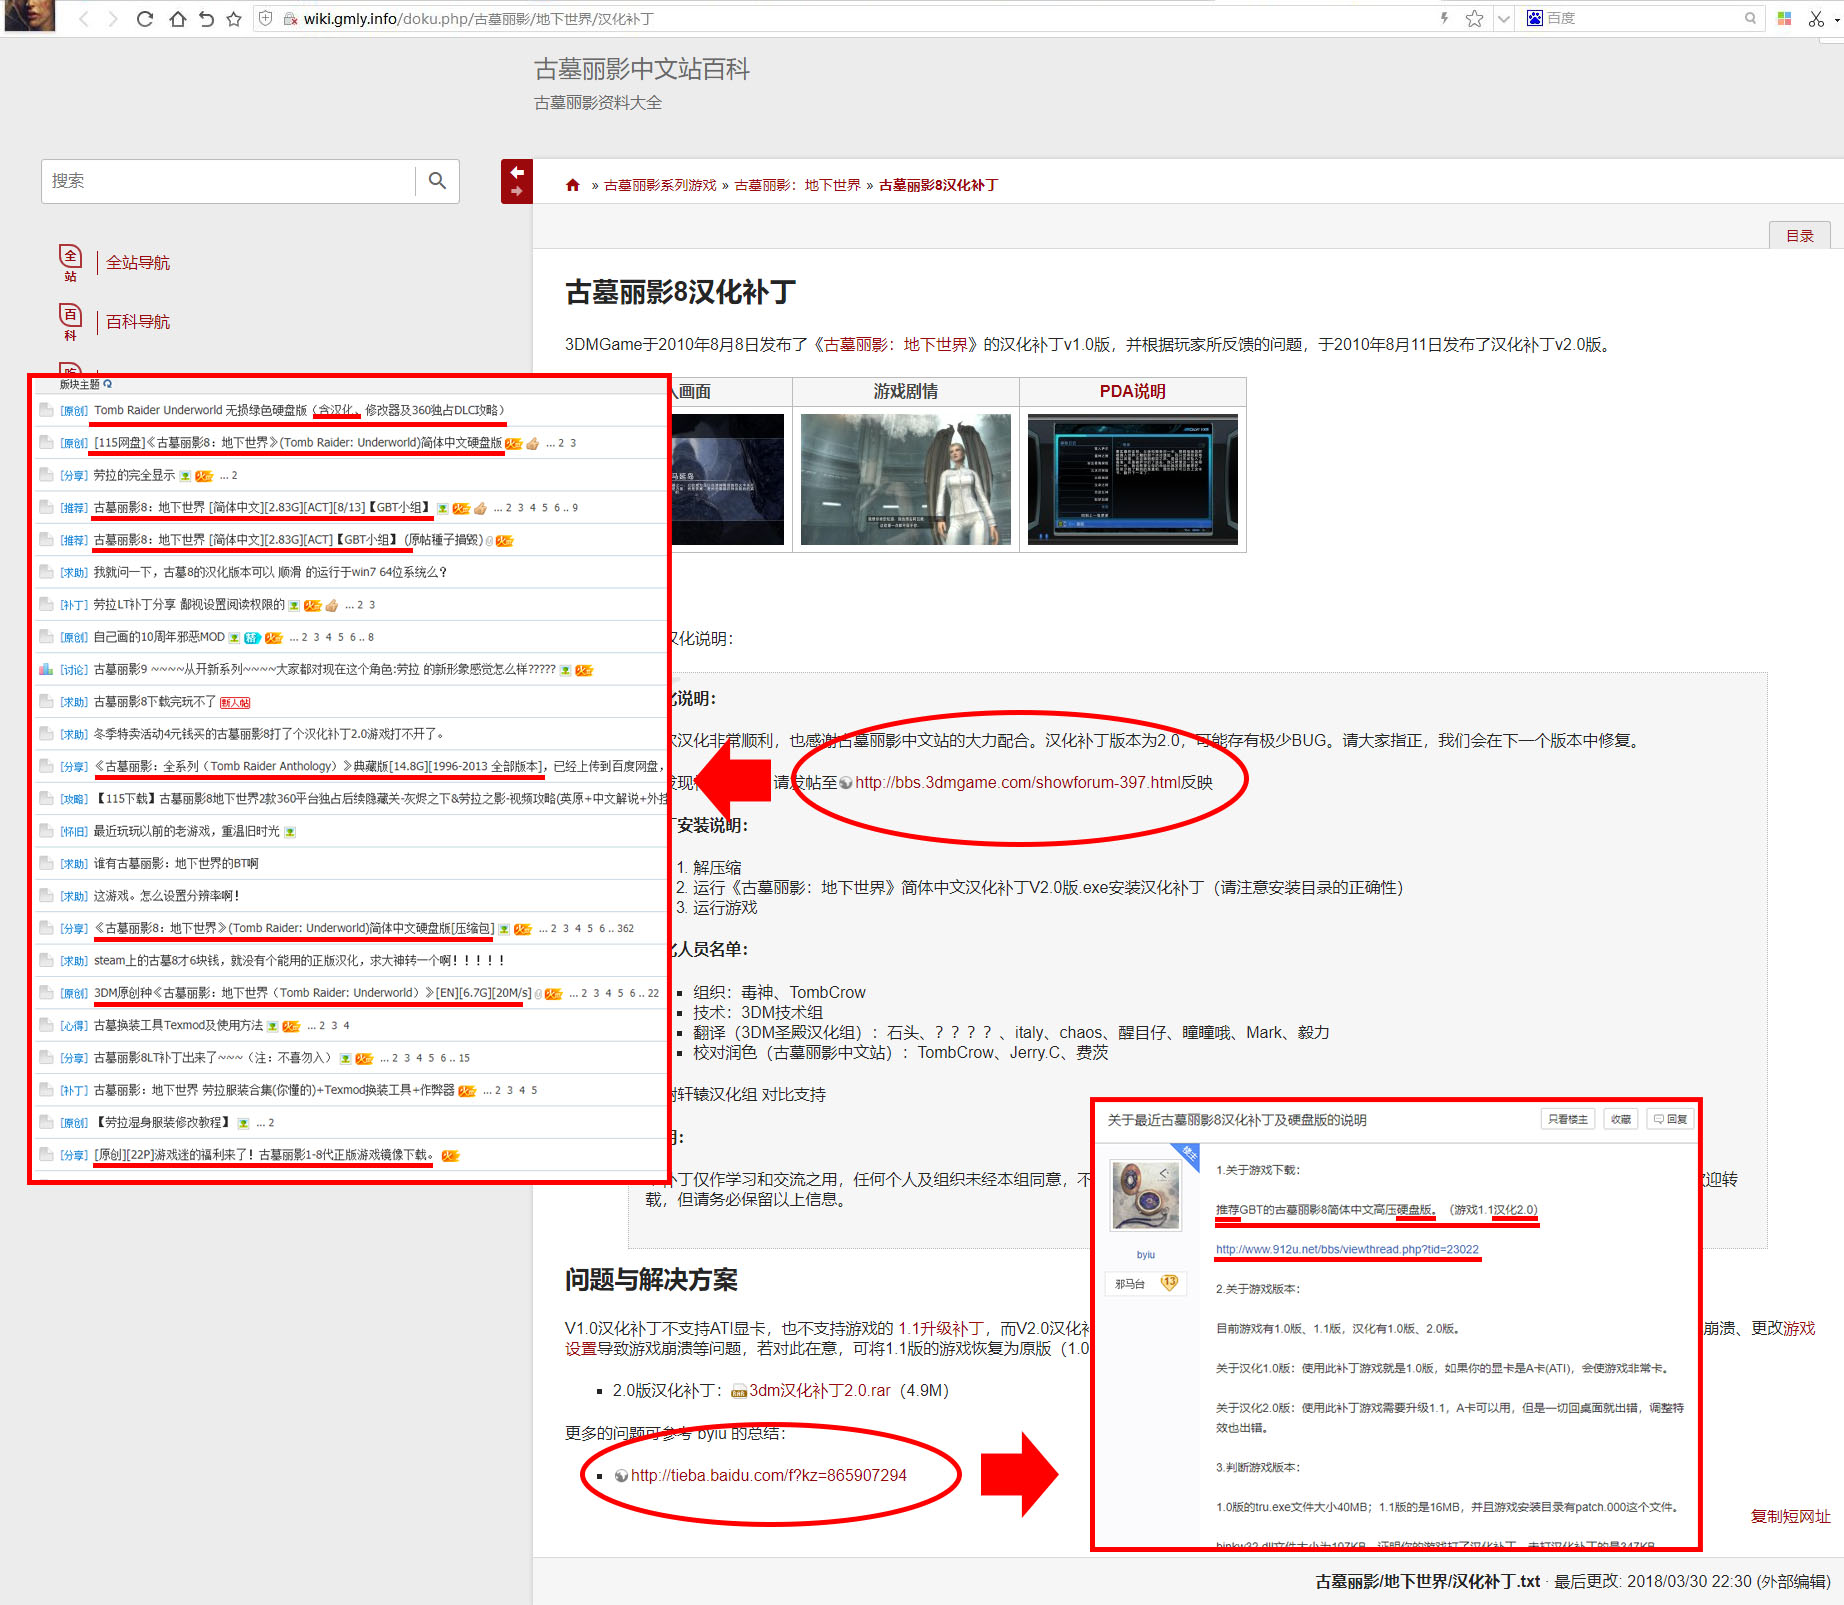1844x1605 pixels.
Task: Open thread 这游戏。怎么设置分辨率啊!
Action: point(167,896)
